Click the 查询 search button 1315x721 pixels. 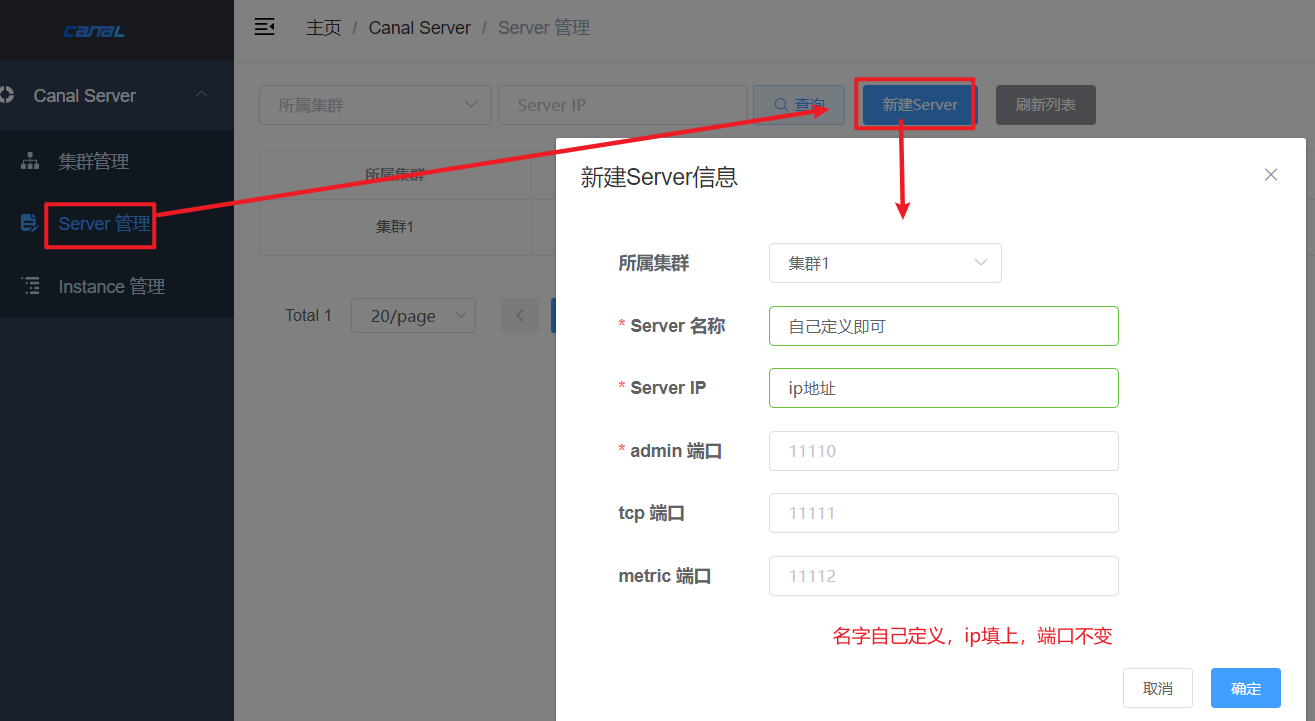pyautogui.click(x=799, y=105)
